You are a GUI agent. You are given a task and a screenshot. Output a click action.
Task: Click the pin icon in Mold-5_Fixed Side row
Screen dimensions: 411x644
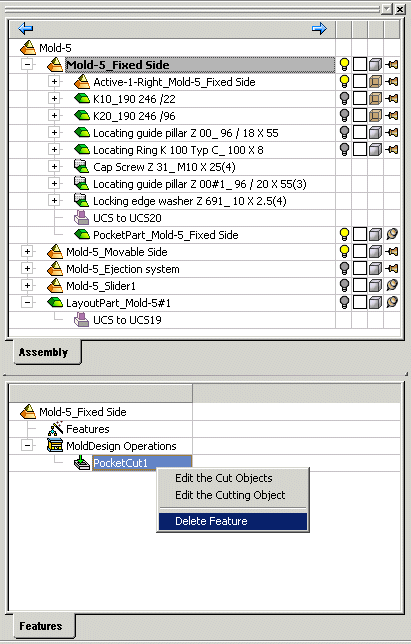(x=392, y=64)
